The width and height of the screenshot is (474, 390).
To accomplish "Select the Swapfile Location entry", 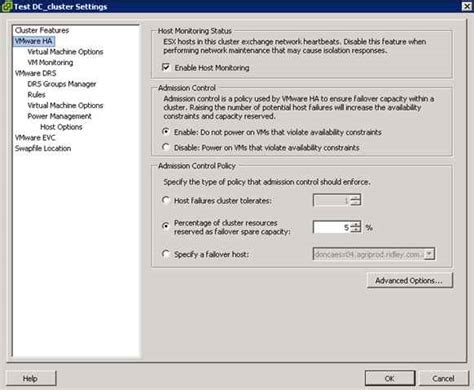I will [x=43, y=148].
